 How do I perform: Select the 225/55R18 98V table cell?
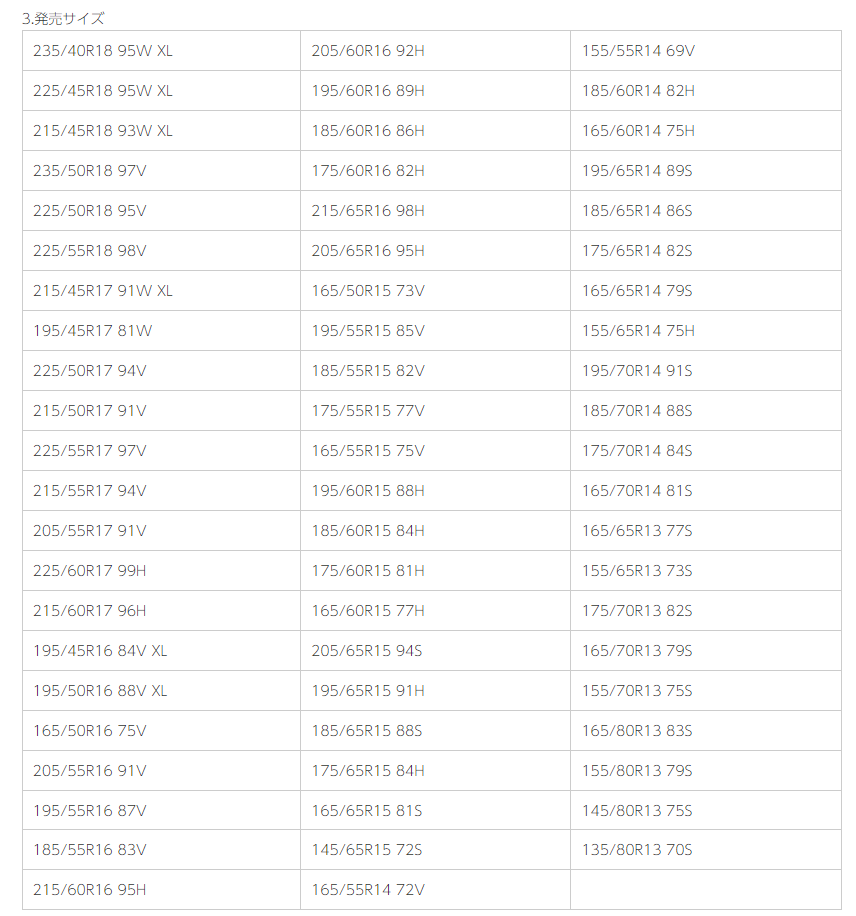[x=90, y=251]
